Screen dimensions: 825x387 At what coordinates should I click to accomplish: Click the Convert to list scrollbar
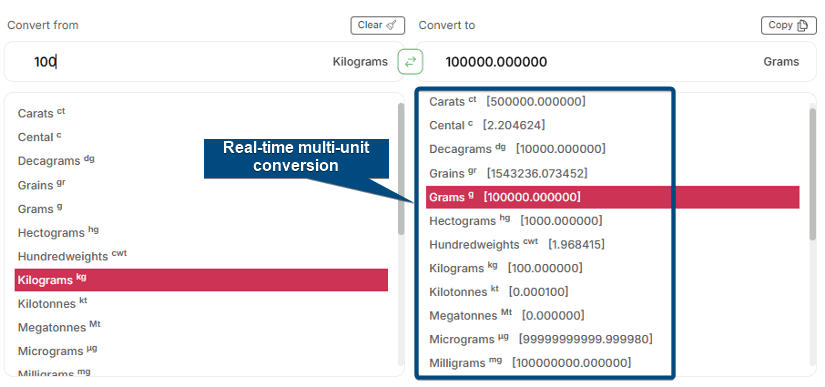pyautogui.click(x=812, y=174)
